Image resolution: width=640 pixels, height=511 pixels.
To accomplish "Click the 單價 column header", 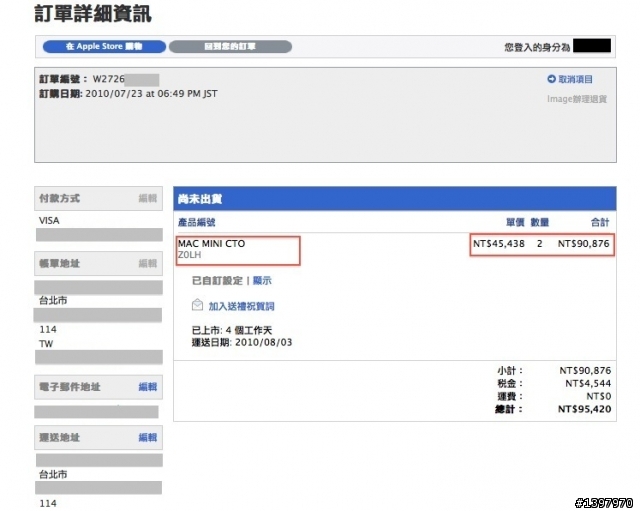I will (515, 222).
